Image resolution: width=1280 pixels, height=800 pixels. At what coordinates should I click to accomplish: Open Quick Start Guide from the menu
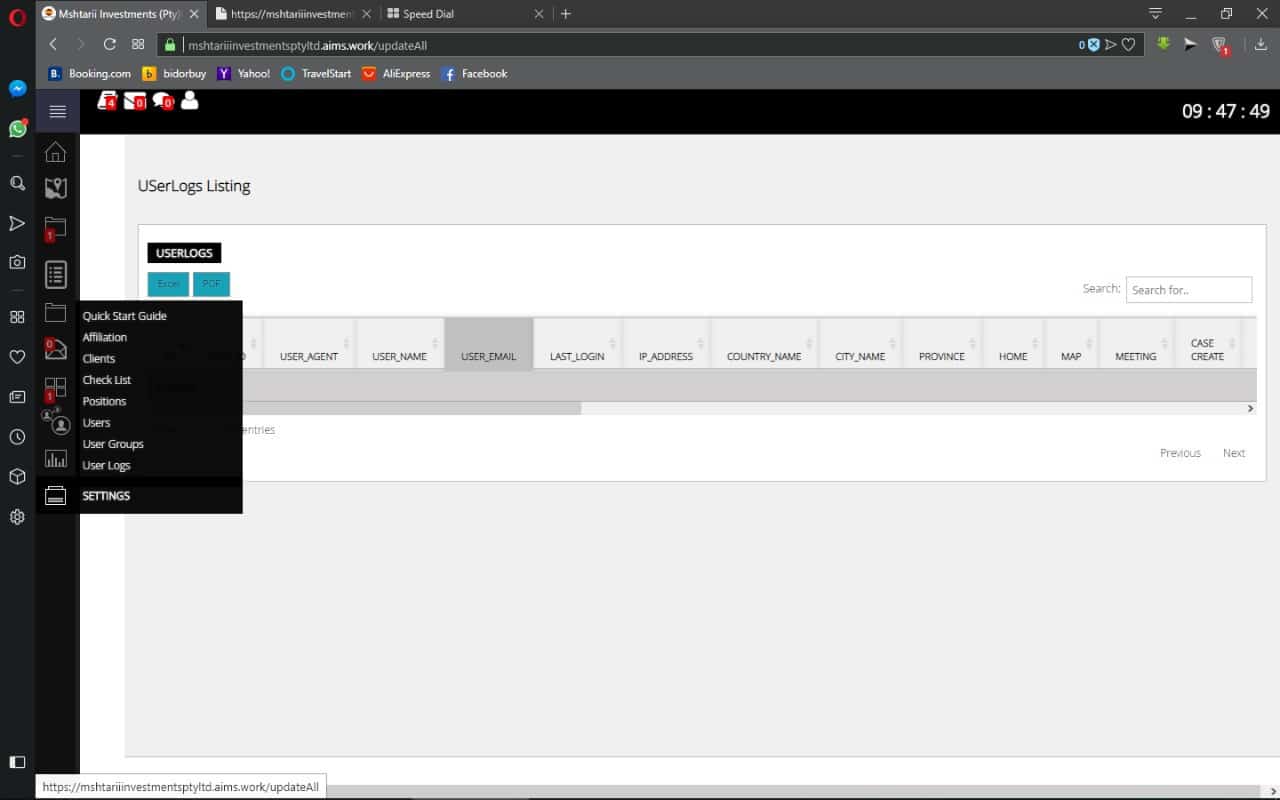pyautogui.click(x=125, y=316)
